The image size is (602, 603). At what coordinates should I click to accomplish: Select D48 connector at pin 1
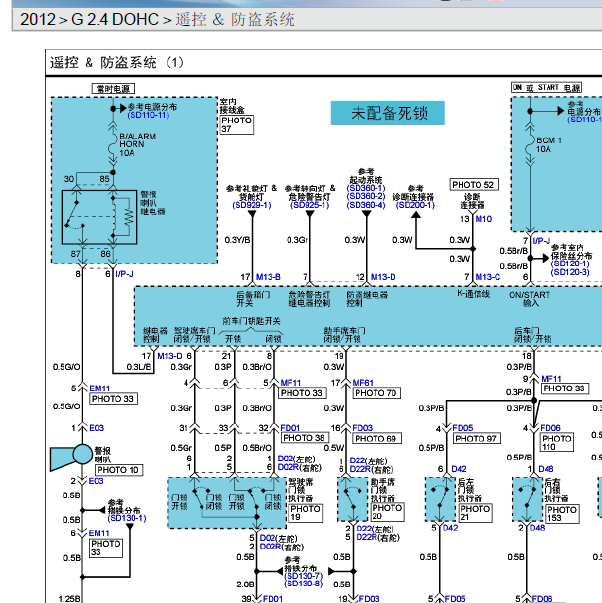[546, 469]
